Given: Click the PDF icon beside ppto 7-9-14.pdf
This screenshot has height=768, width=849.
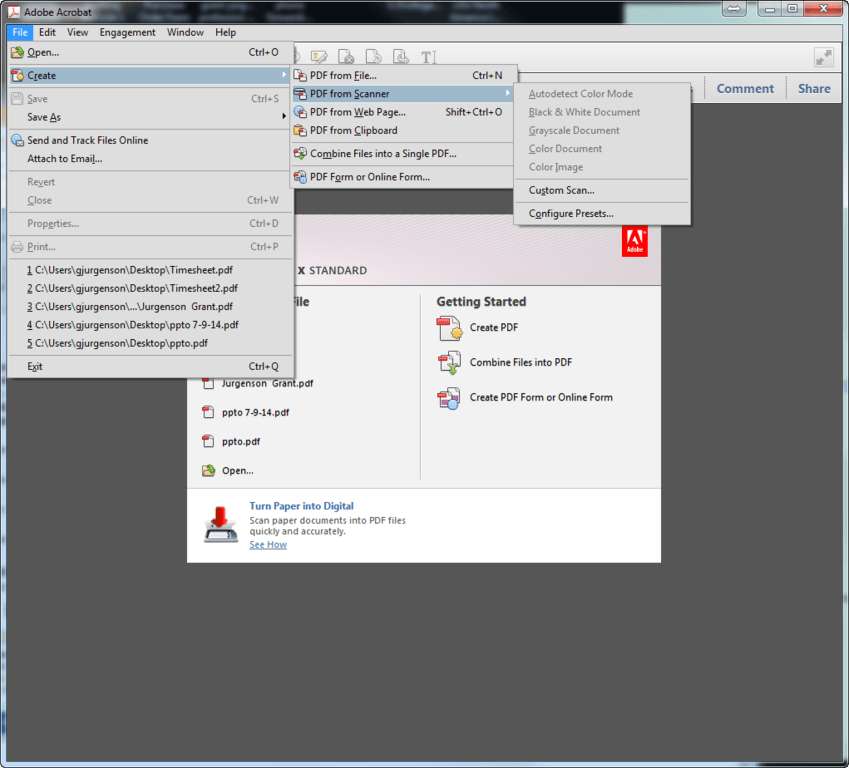Looking at the screenshot, I should point(208,412).
